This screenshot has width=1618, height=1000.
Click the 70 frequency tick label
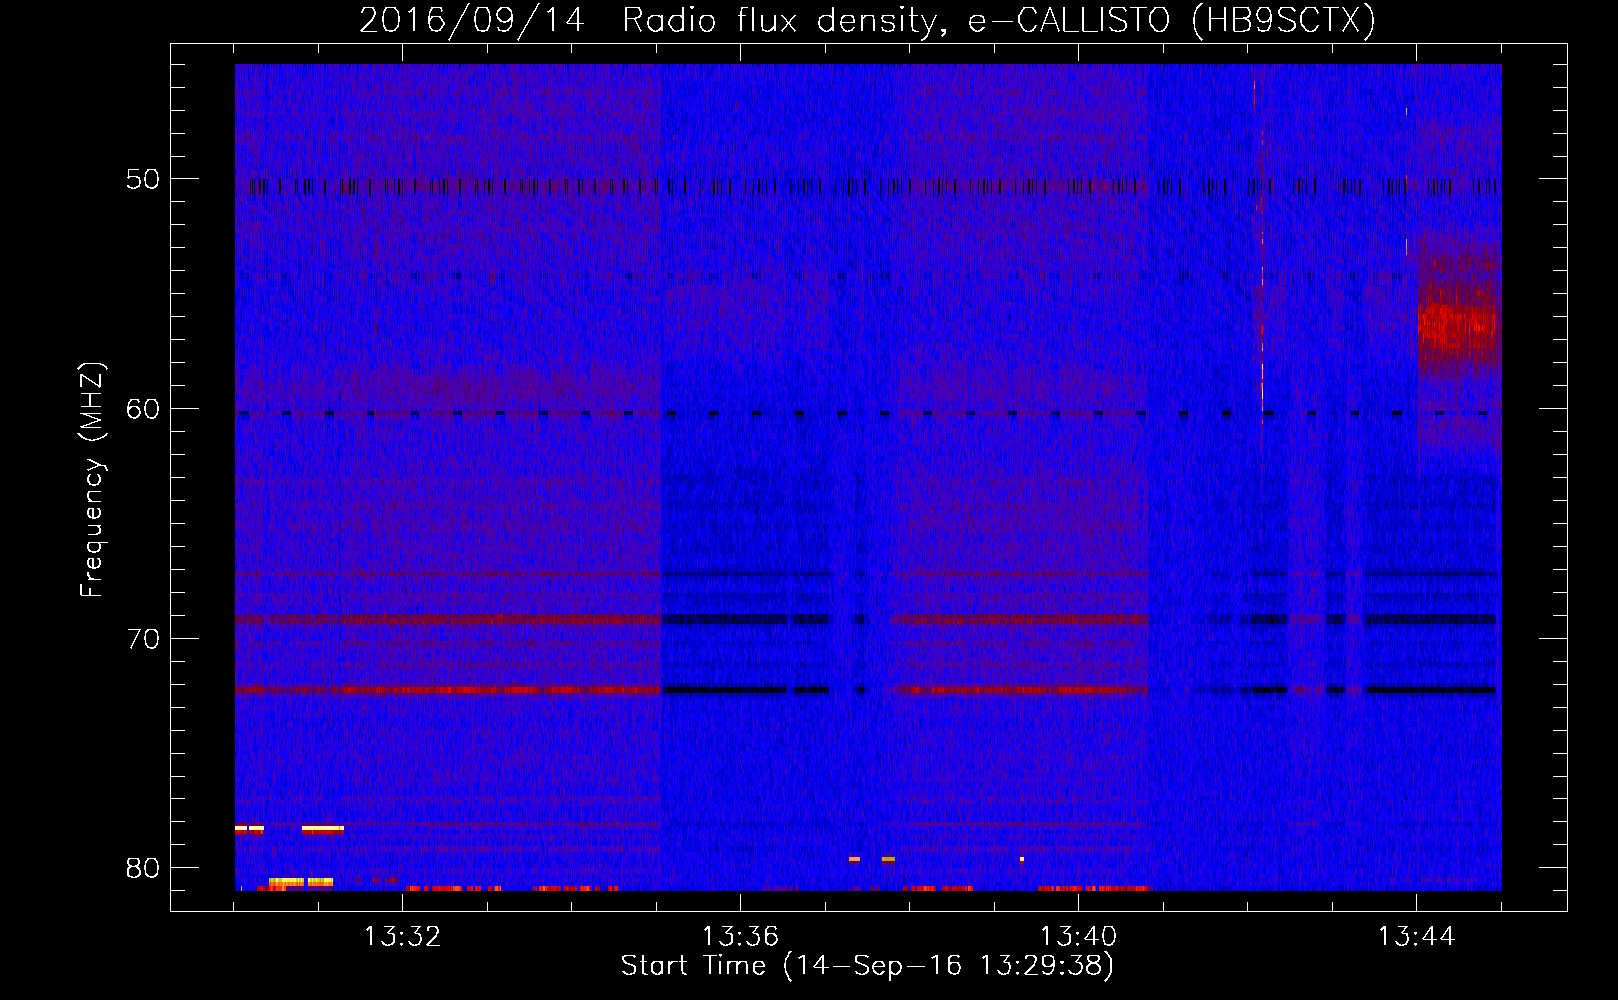143,638
